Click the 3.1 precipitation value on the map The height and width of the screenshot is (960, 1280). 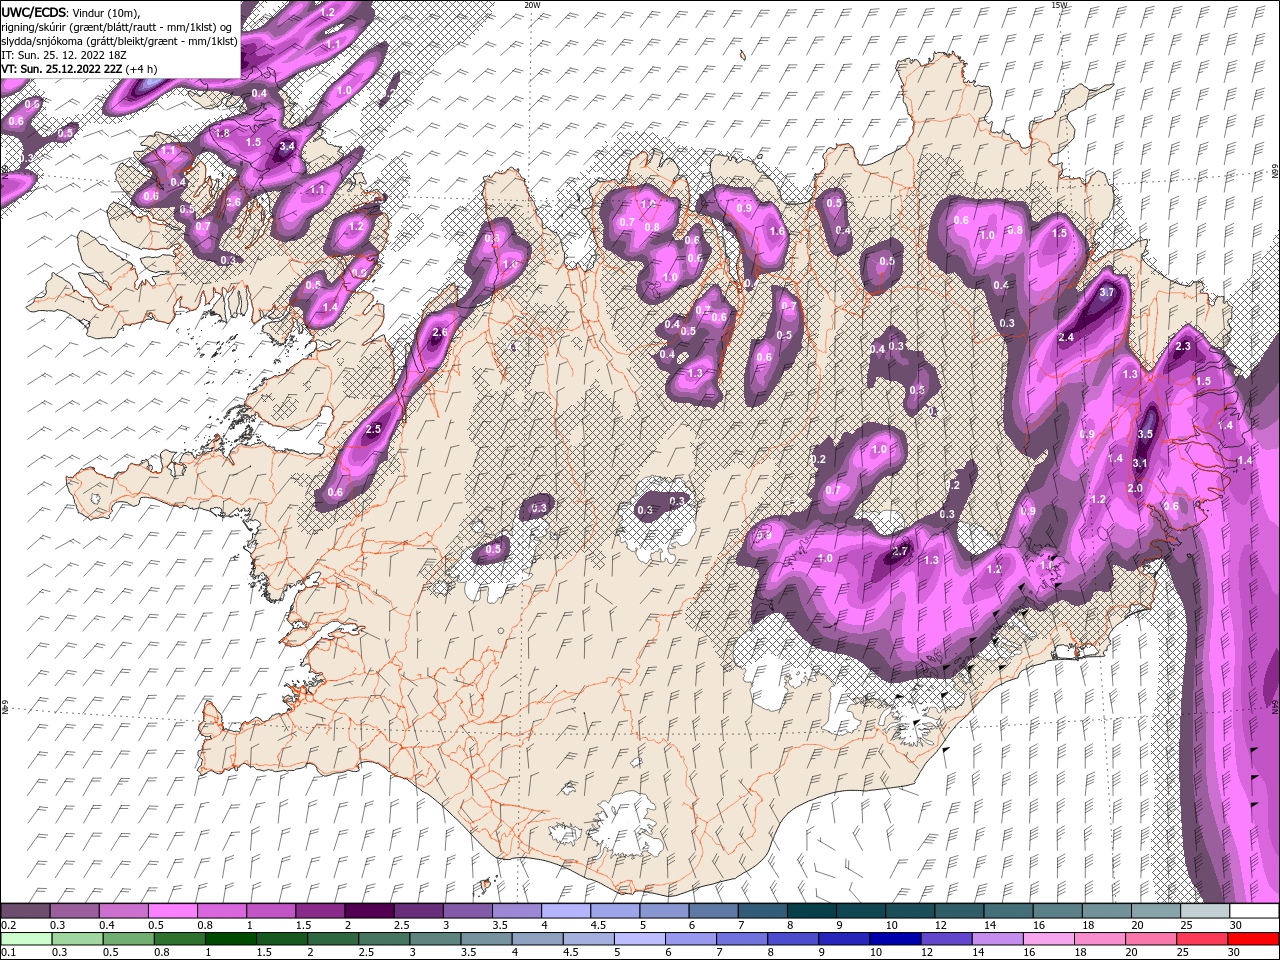(1140, 463)
